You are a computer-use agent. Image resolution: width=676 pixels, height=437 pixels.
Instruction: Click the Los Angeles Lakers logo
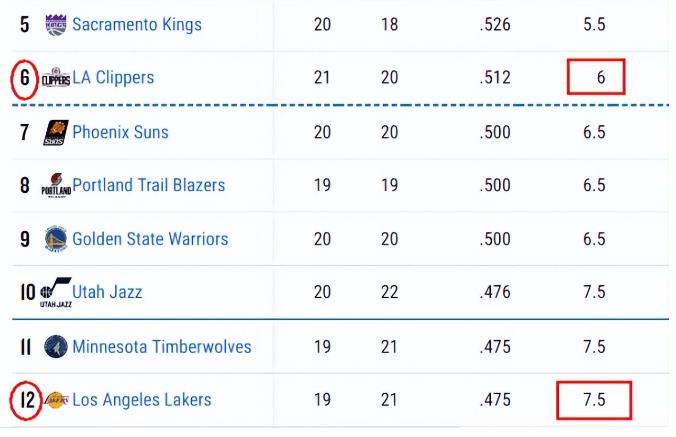[x=56, y=400]
